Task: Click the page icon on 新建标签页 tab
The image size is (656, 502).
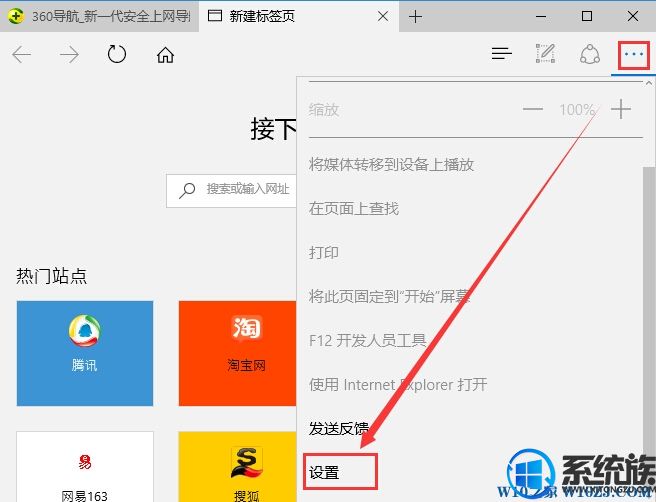Action: (x=215, y=16)
